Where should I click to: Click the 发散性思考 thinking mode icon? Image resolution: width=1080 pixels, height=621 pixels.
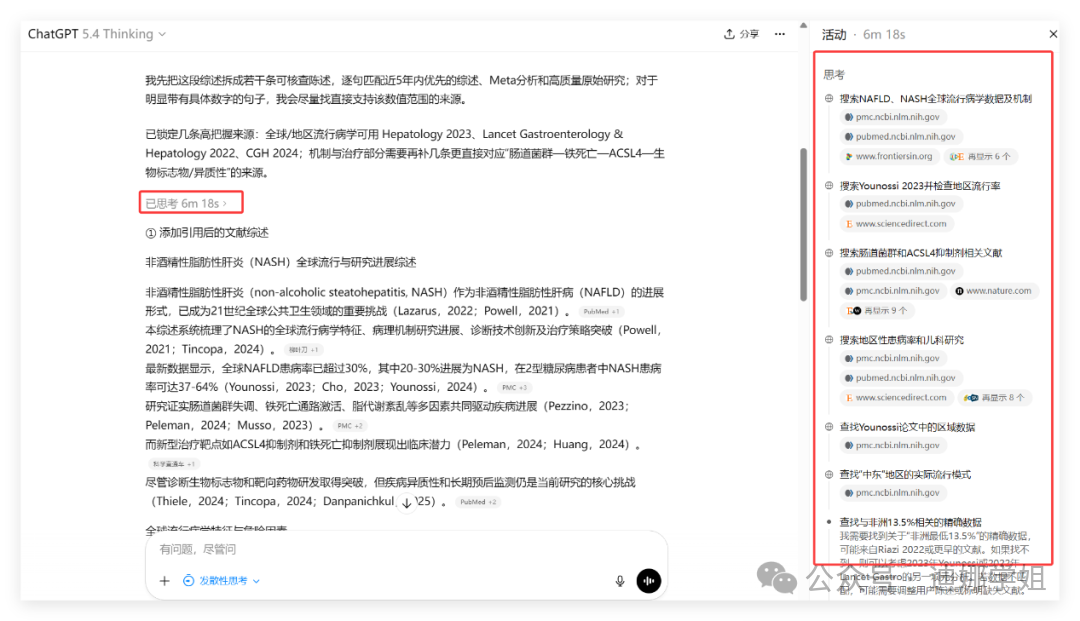coord(188,580)
